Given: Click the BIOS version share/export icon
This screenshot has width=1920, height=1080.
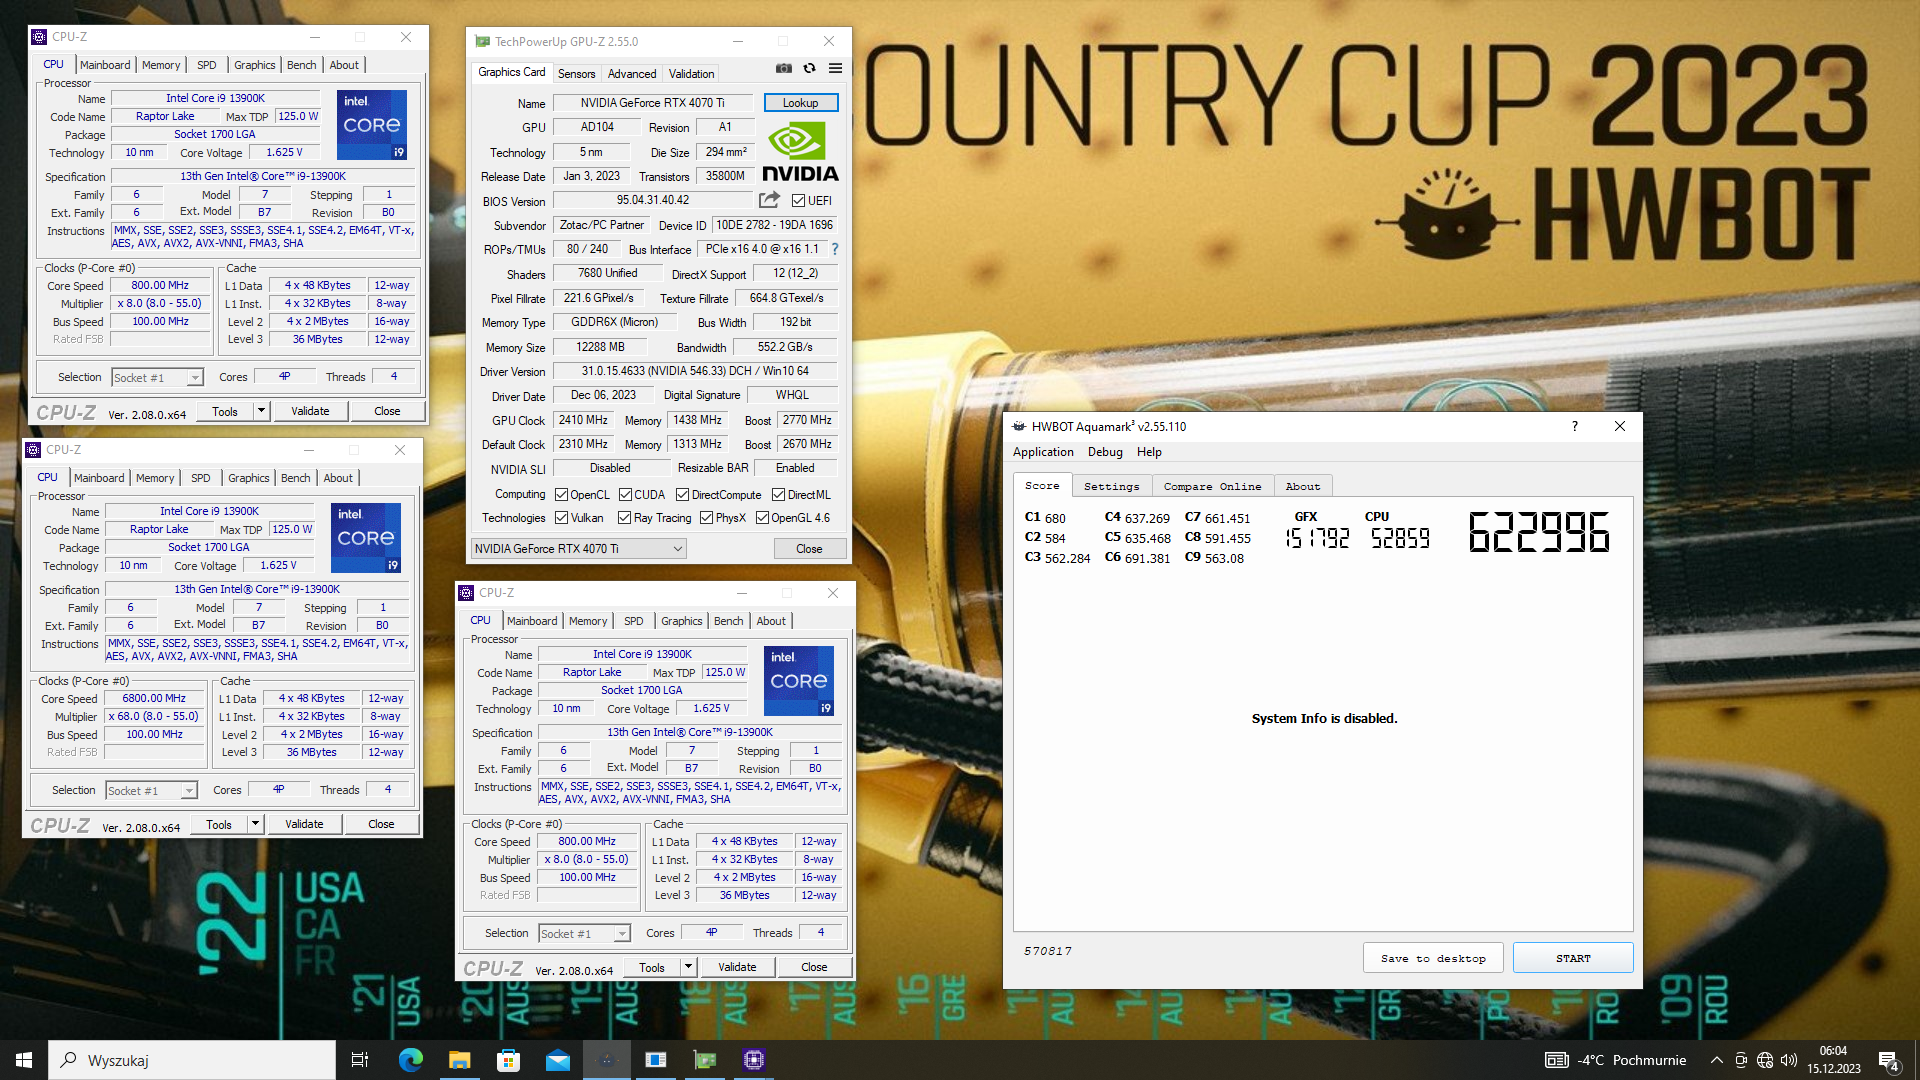Looking at the screenshot, I should 769,200.
